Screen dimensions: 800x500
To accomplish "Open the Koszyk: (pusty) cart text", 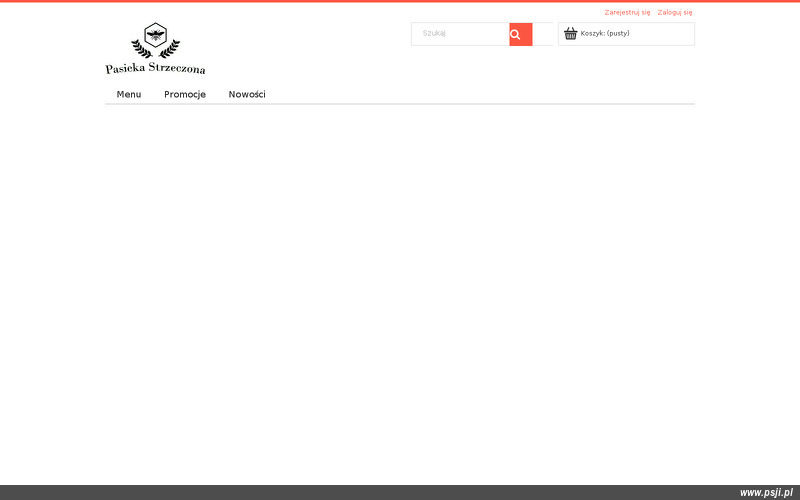I will point(605,34).
